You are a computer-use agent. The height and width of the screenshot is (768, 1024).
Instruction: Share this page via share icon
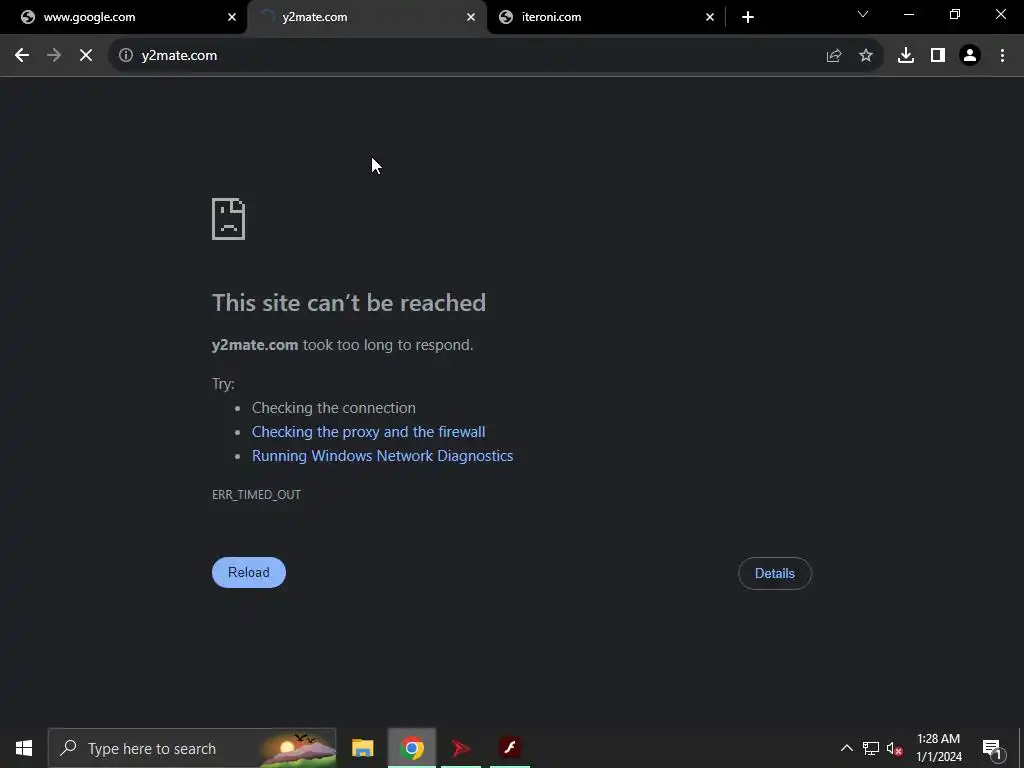(833, 56)
